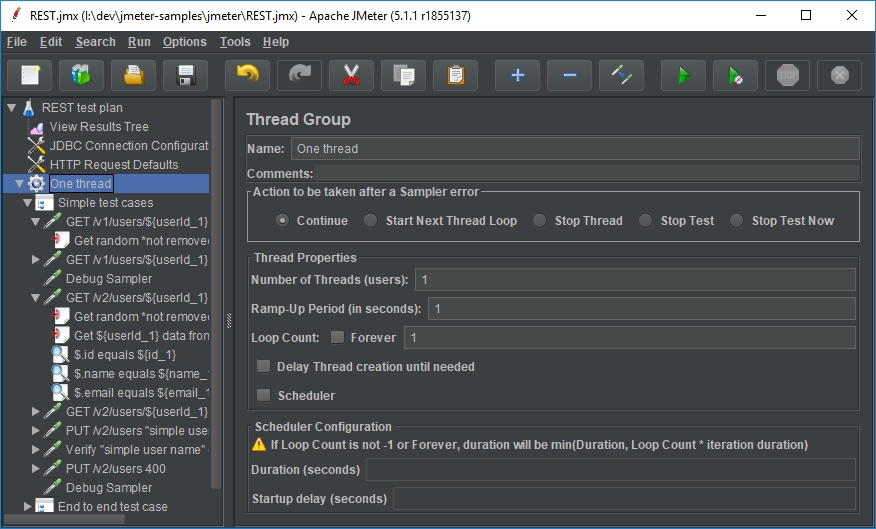Collapse the REST test plan node

pyautogui.click(x=12, y=108)
